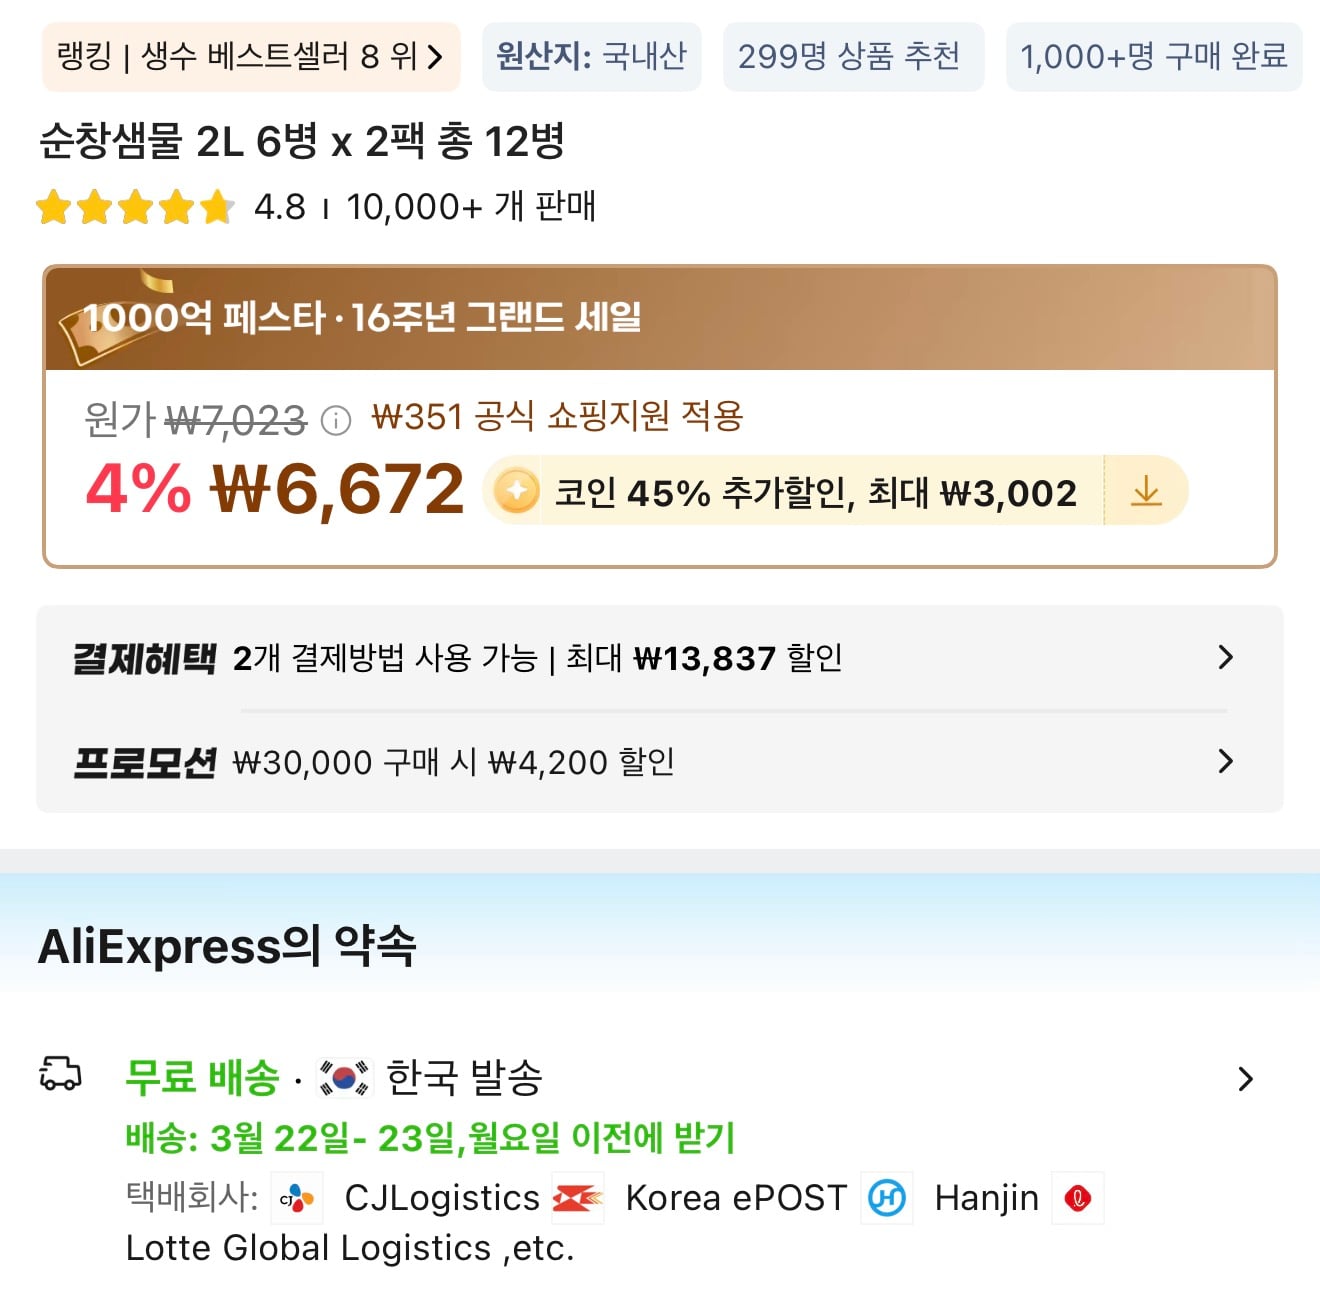
Task: Tap the Korean flag icon
Action: click(x=344, y=1078)
